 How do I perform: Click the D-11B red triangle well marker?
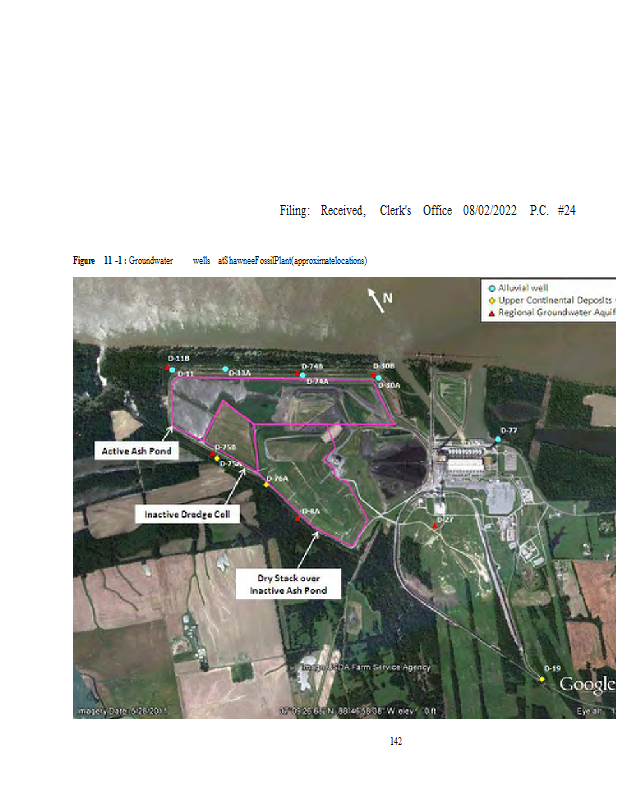[x=168, y=368]
